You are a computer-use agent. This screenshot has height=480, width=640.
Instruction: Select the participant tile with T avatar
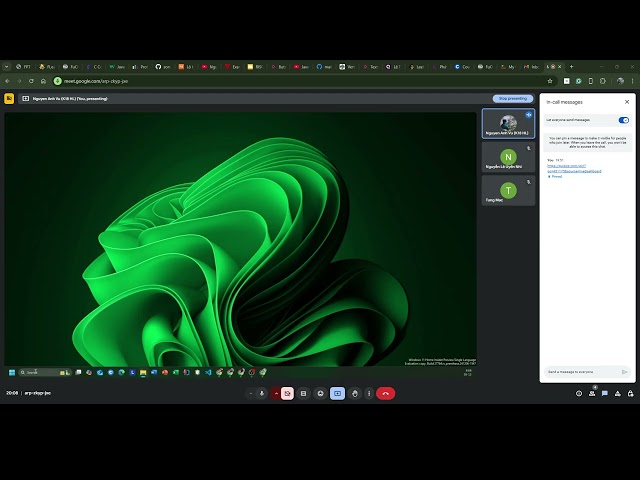pos(508,191)
